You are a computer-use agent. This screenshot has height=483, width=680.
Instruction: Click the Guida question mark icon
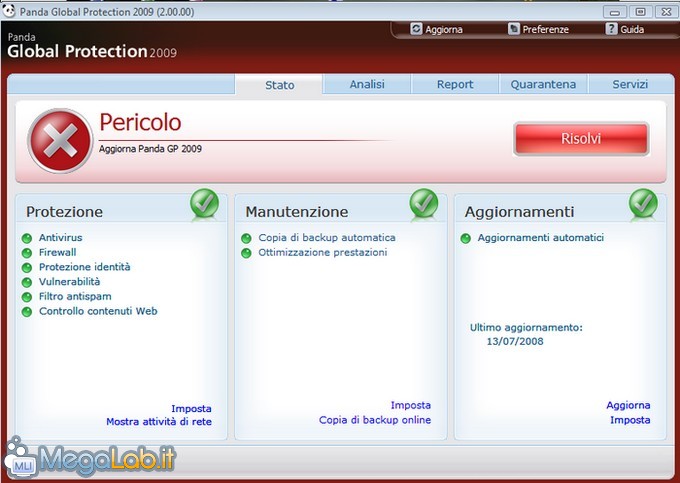point(611,29)
